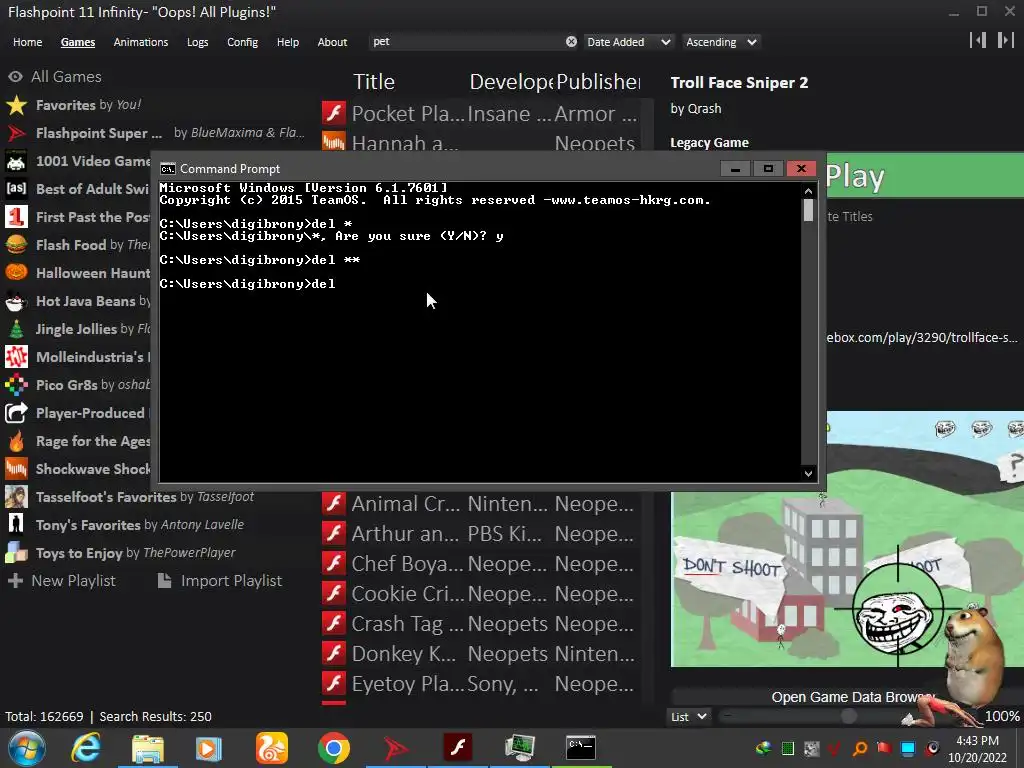
Task: Select the Jingle Jollies tree icon
Action: (16, 328)
